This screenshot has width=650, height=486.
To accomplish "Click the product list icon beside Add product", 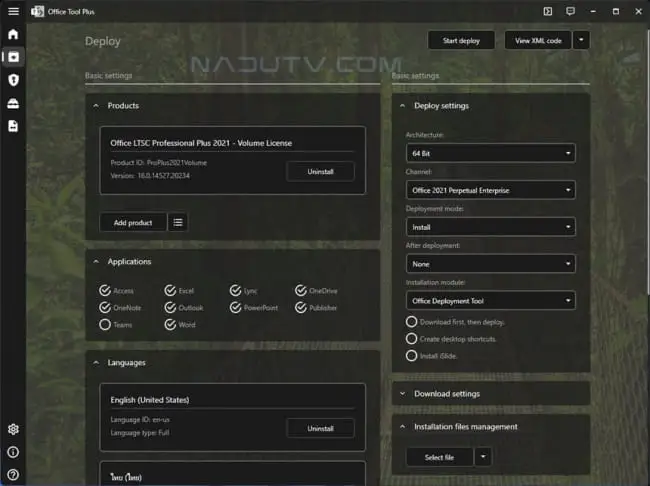I will (x=178, y=223).
